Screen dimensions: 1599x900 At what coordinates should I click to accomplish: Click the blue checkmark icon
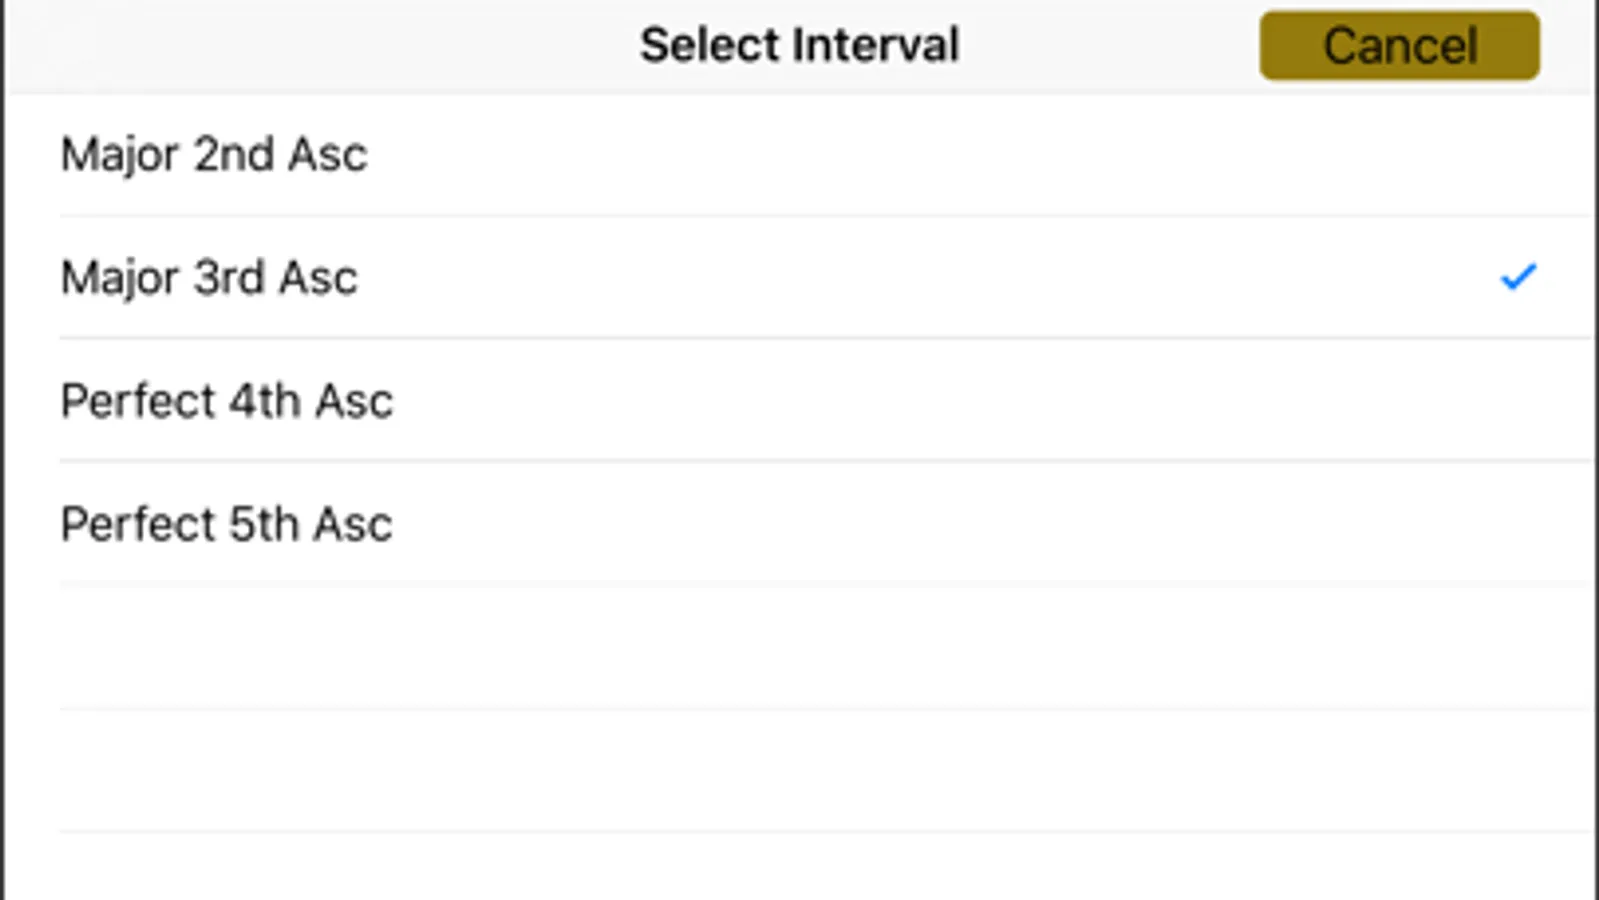pyautogui.click(x=1517, y=276)
